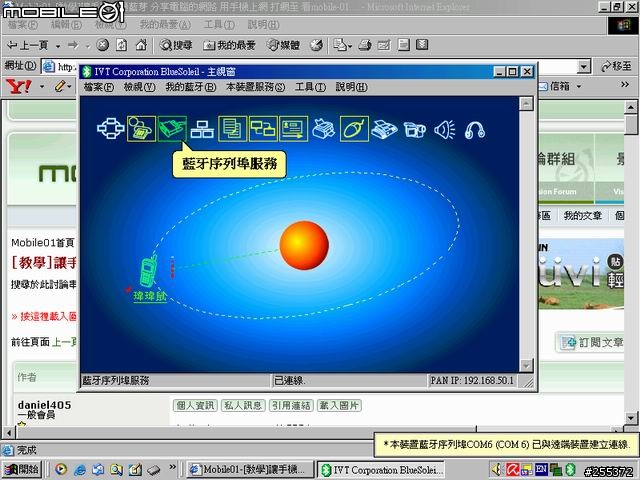Click the orange sun local device ball
Screen dimensions: 640x480
tap(304, 245)
